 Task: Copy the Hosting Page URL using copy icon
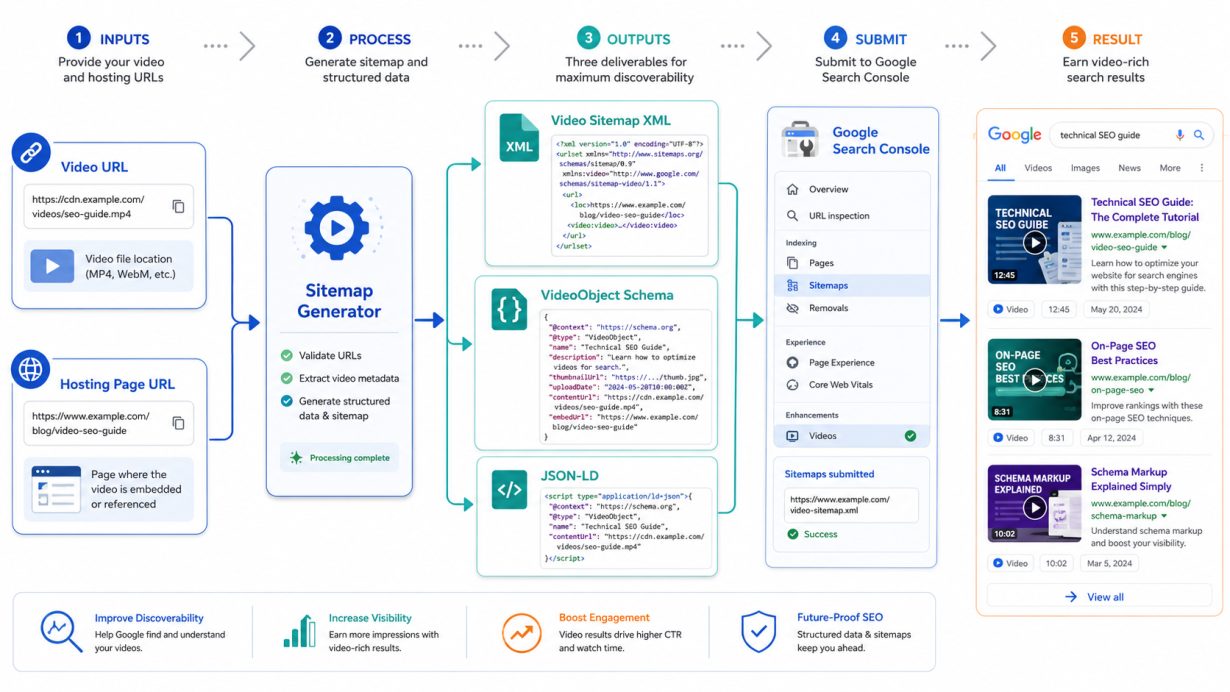pyautogui.click(x=178, y=423)
